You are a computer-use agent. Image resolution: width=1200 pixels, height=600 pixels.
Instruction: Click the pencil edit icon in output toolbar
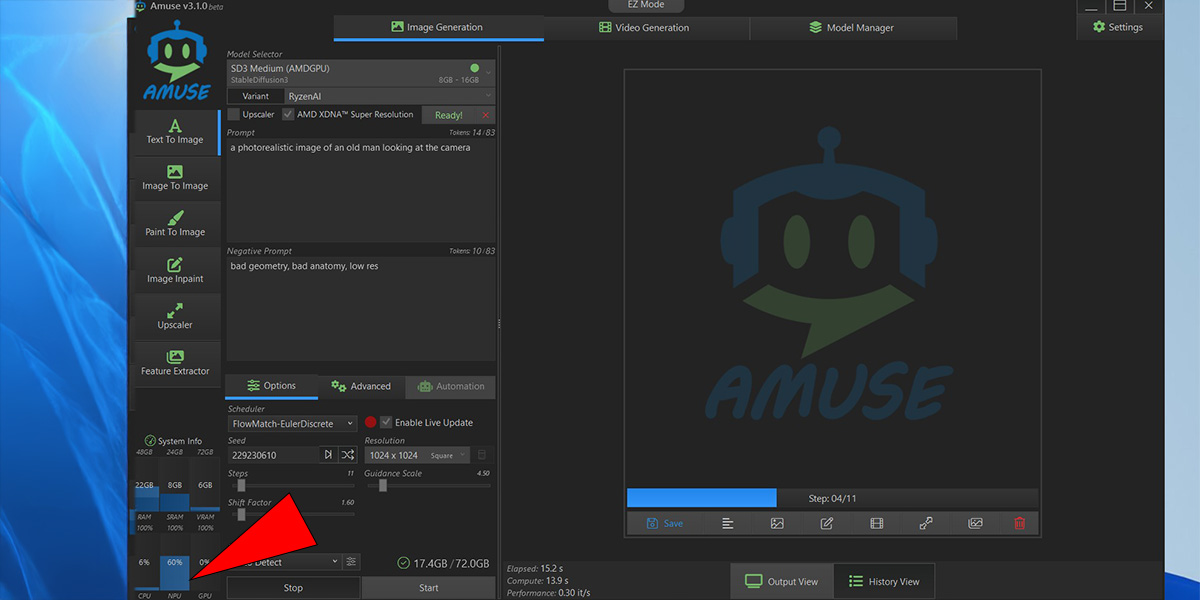tap(827, 523)
